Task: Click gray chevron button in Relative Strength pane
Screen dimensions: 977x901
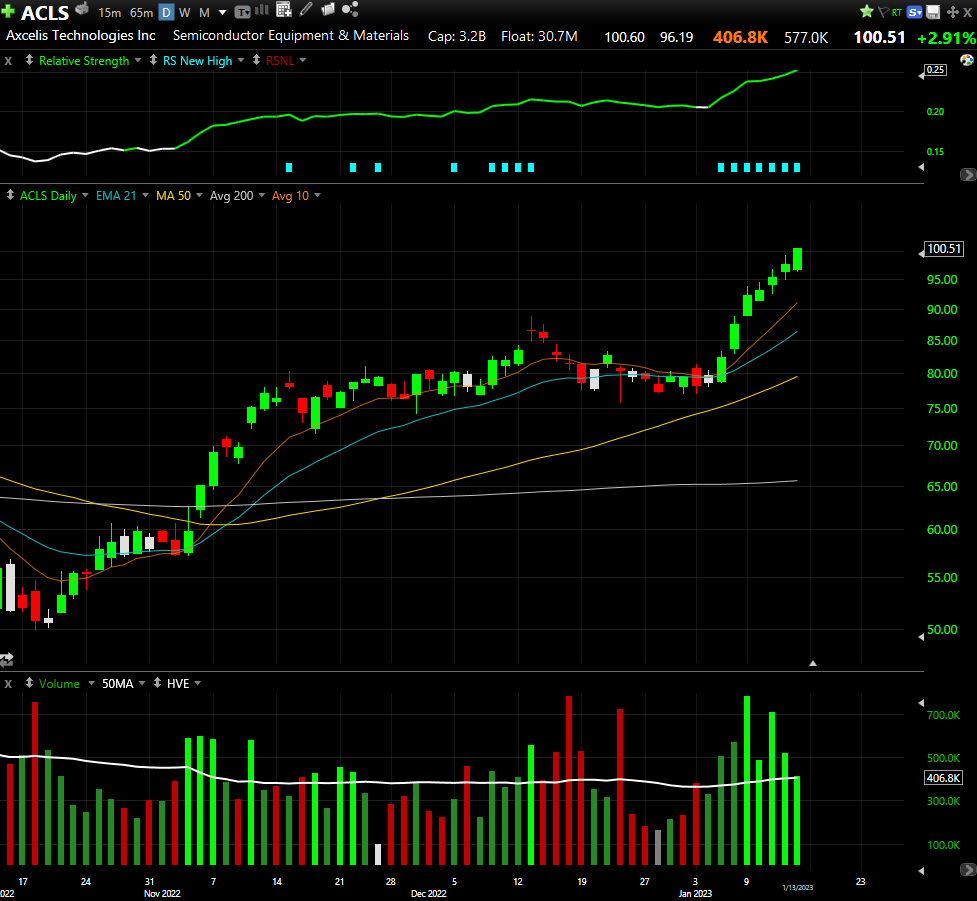Action: tap(968, 174)
